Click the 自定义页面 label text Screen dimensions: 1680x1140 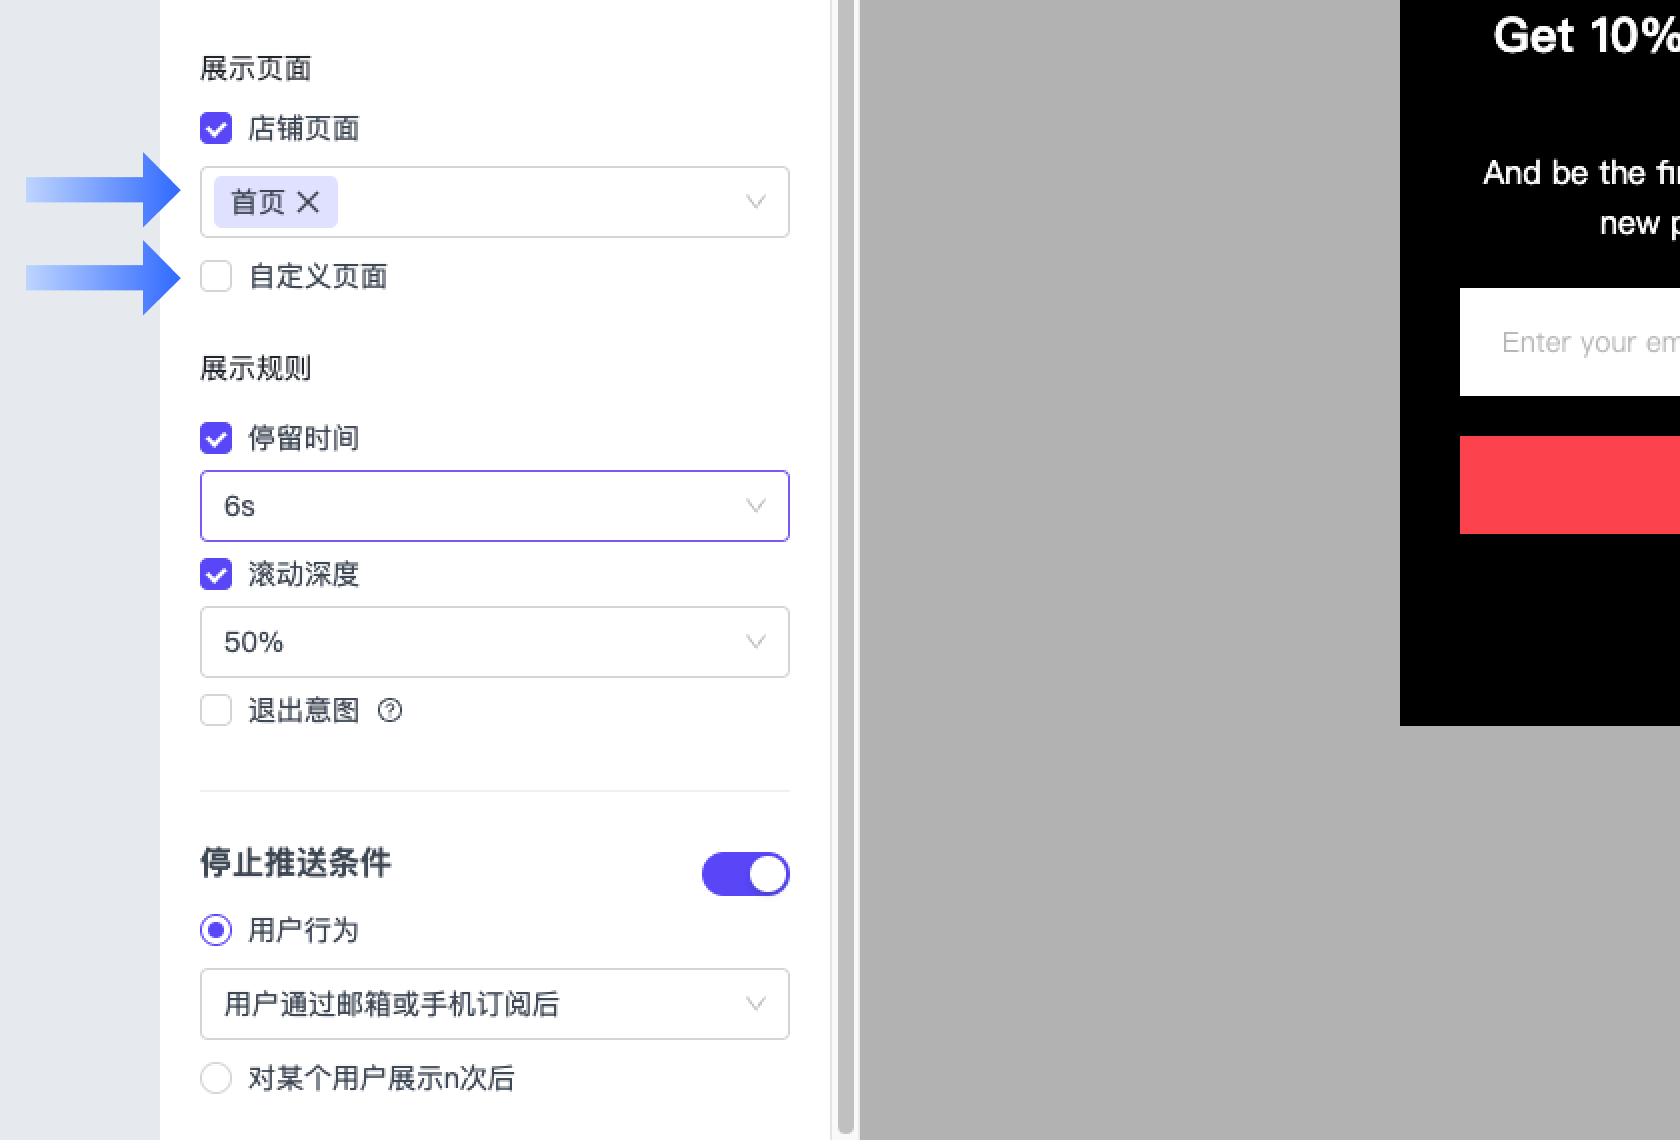pyautogui.click(x=318, y=276)
